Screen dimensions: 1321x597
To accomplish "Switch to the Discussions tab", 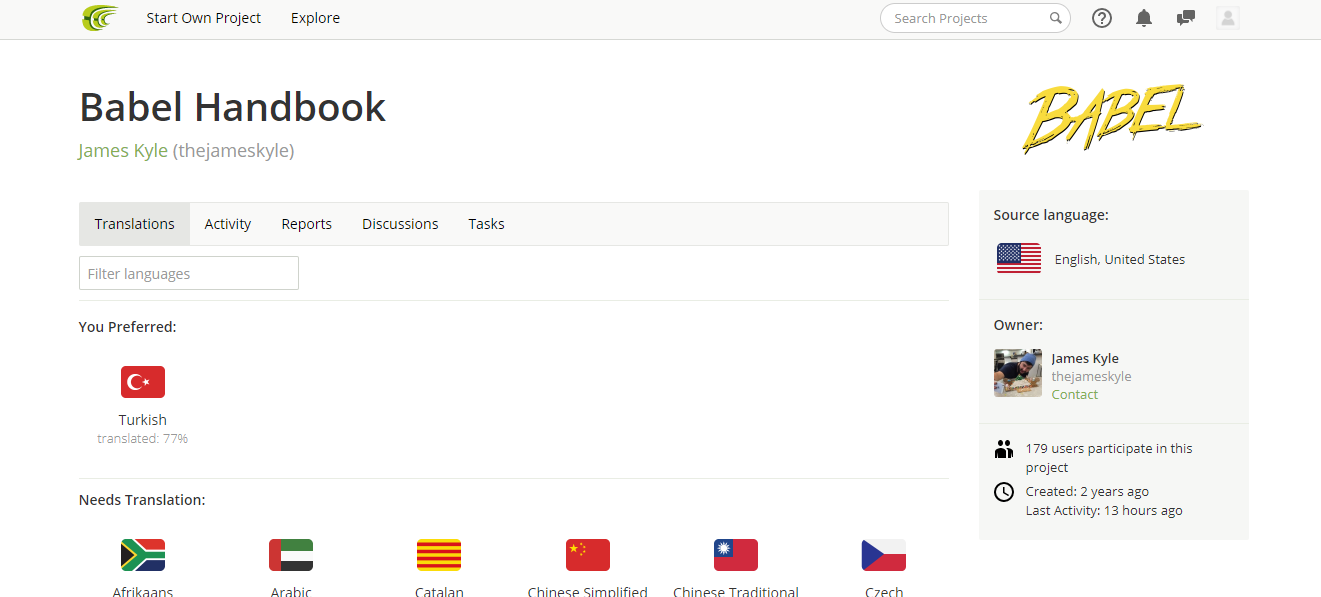I will point(400,224).
